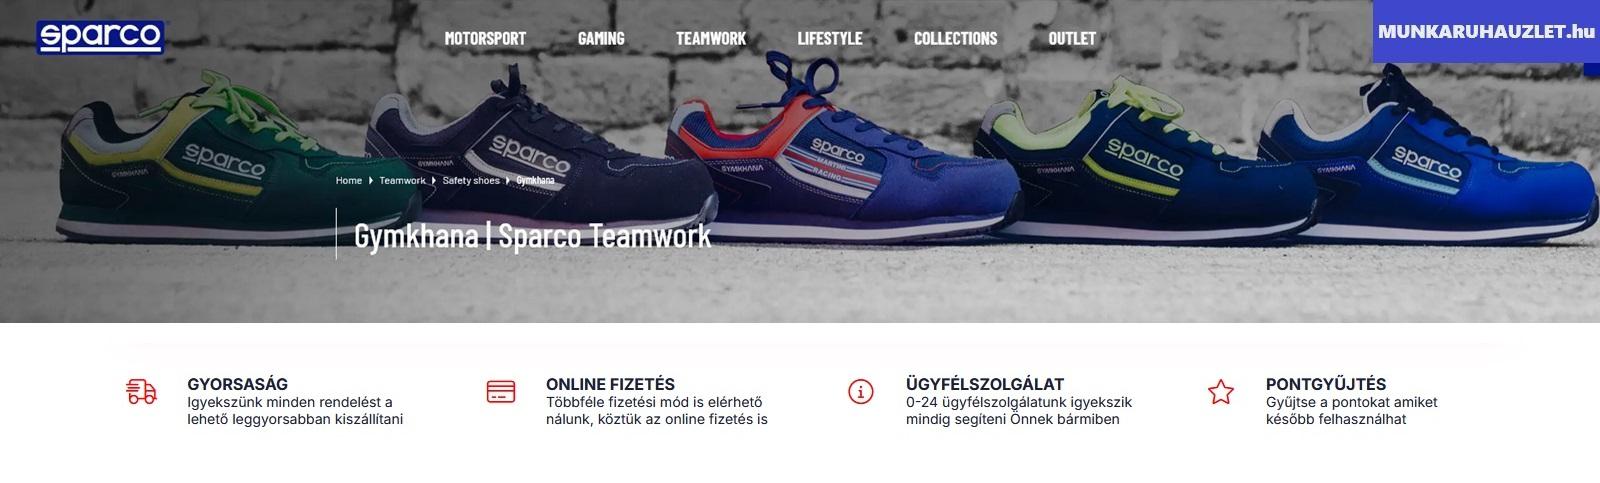Open the Lifestyle menu item
The image size is (1600, 483).
click(830, 38)
